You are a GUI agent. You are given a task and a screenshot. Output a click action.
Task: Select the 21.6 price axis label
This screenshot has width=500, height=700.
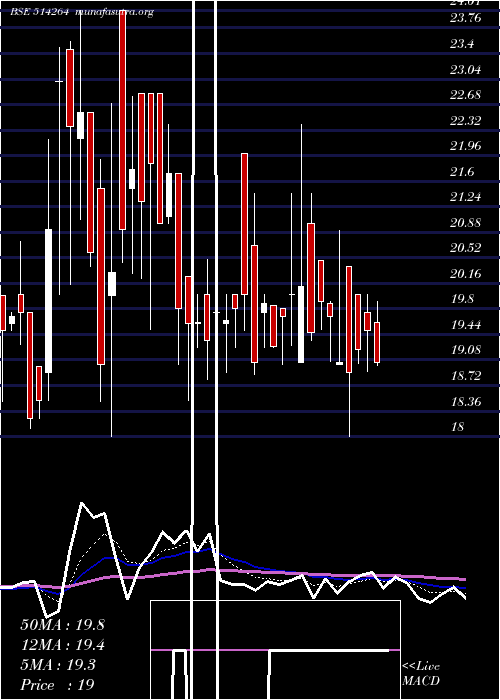coord(462,171)
